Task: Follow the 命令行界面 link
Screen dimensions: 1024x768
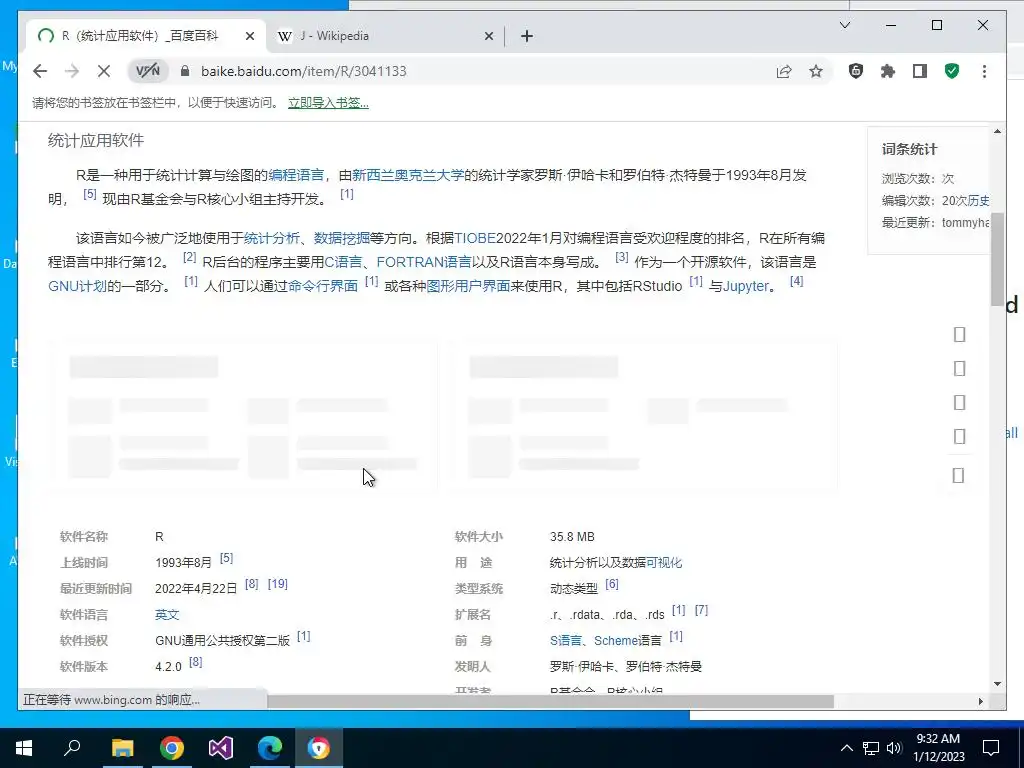Action: tap(323, 286)
